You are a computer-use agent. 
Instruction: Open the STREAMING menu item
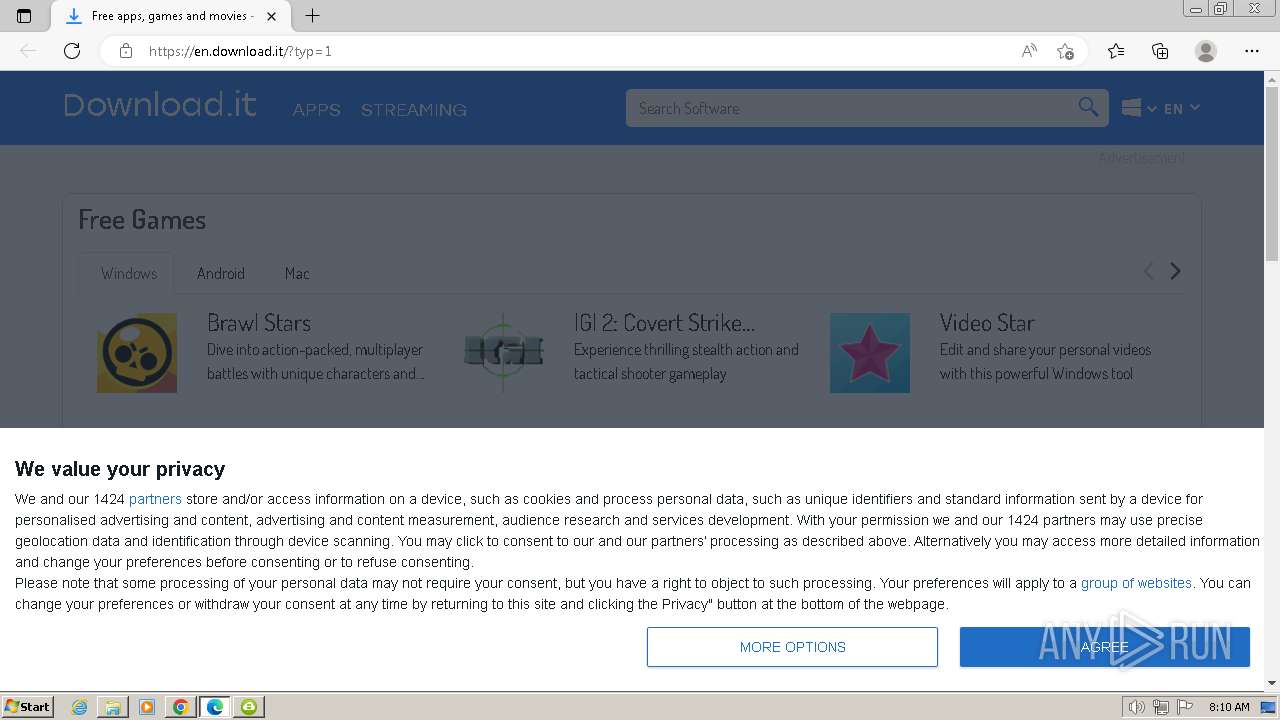[414, 110]
